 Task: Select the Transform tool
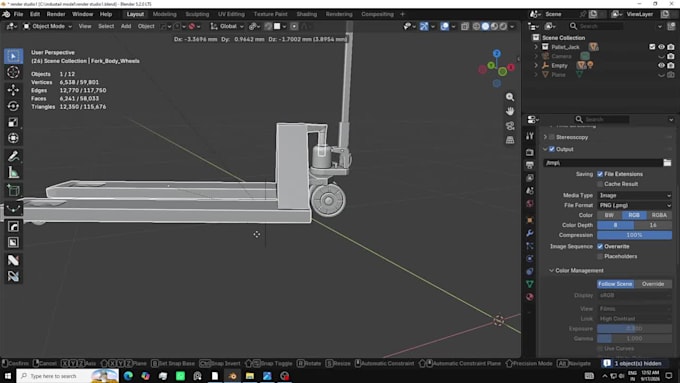pos(13,138)
